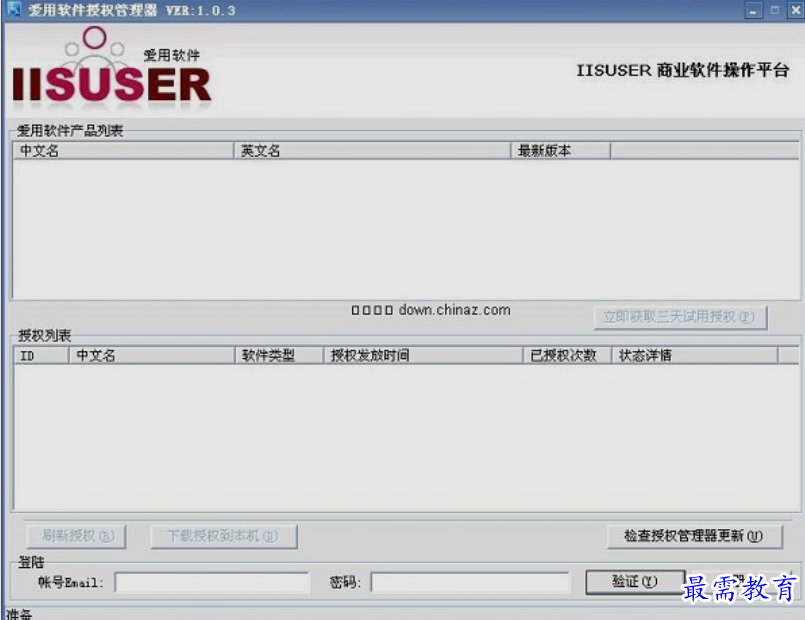Click 立即获取三天试用授权 button
Viewport: 805px width, 620px height.
coord(680,317)
